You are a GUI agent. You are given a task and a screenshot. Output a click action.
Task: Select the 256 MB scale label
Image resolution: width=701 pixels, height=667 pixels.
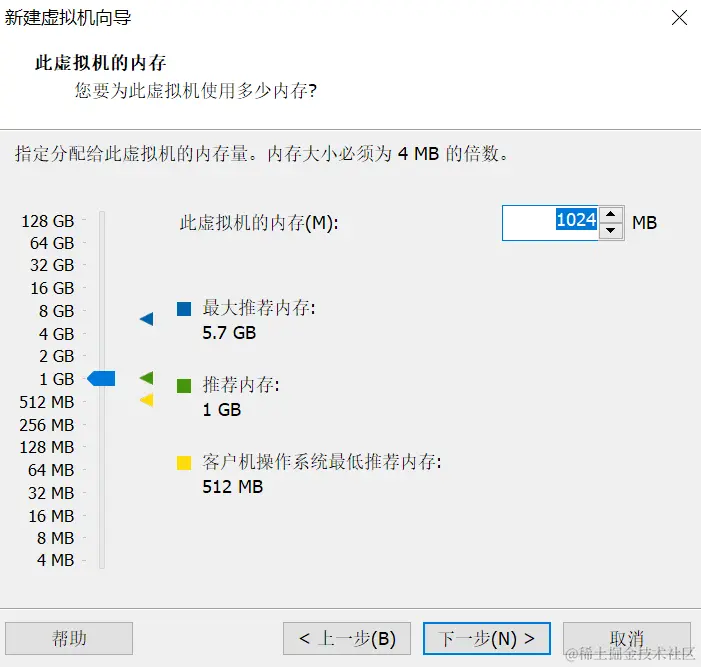point(46,425)
